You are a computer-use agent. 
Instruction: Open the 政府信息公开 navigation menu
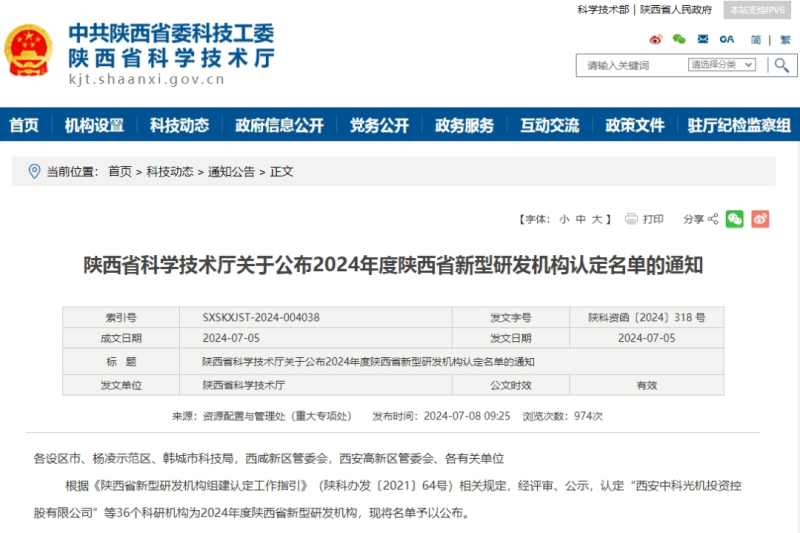279,126
